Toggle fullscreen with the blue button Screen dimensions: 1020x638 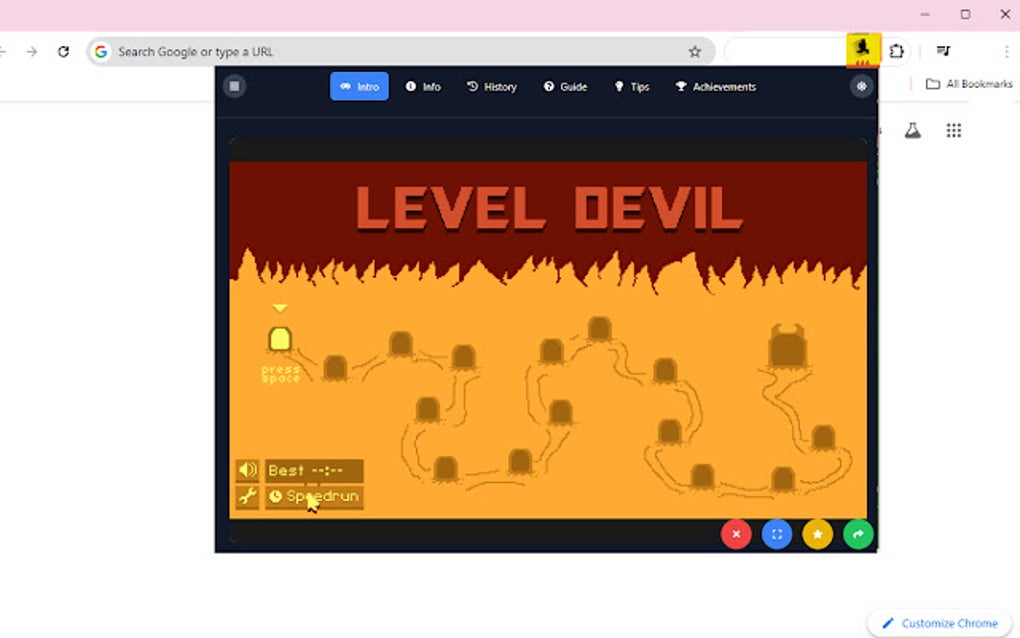point(776,534)
